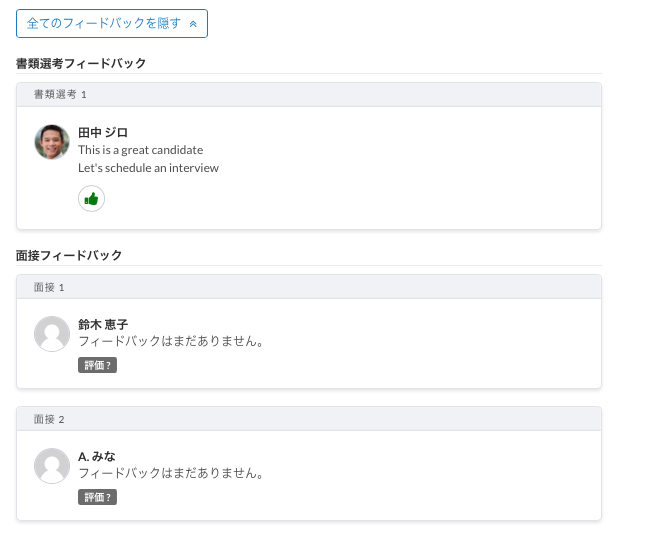The width and height of the screenshot is (648, 533).
Task: Click the "Let's schedule an interview" comment
Action: click(148, 168)
